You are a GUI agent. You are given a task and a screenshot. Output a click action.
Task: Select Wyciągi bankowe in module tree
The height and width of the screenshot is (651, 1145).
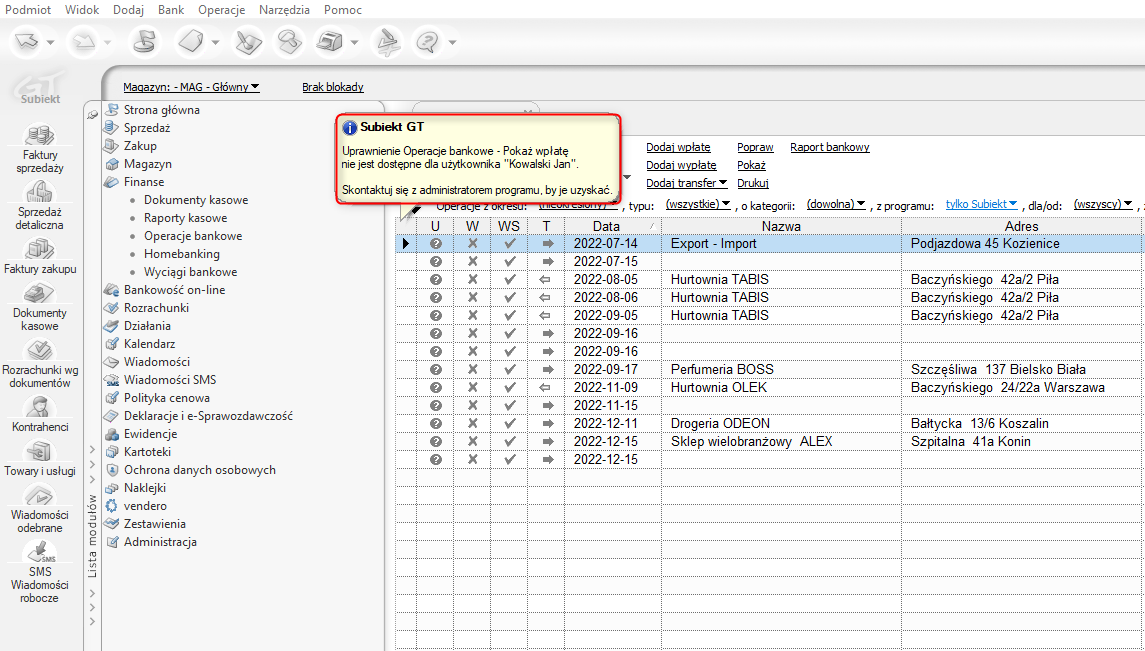tap(190, 272)
